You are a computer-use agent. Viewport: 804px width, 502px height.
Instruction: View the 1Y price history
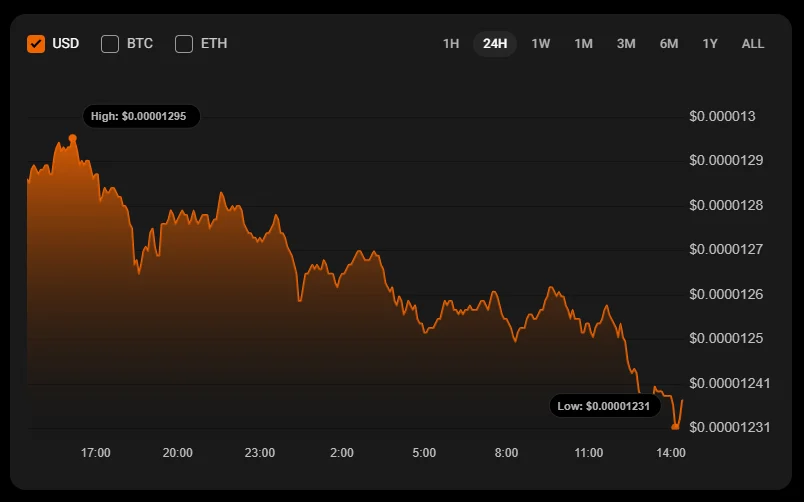[x=710, y=44]
